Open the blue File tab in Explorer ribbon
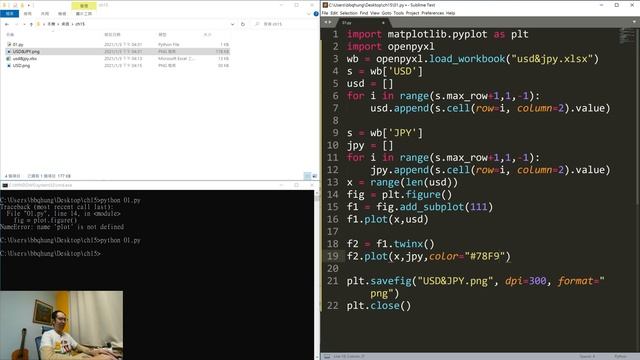Screen dimensions: 640x360 click(x=9, y=13)
